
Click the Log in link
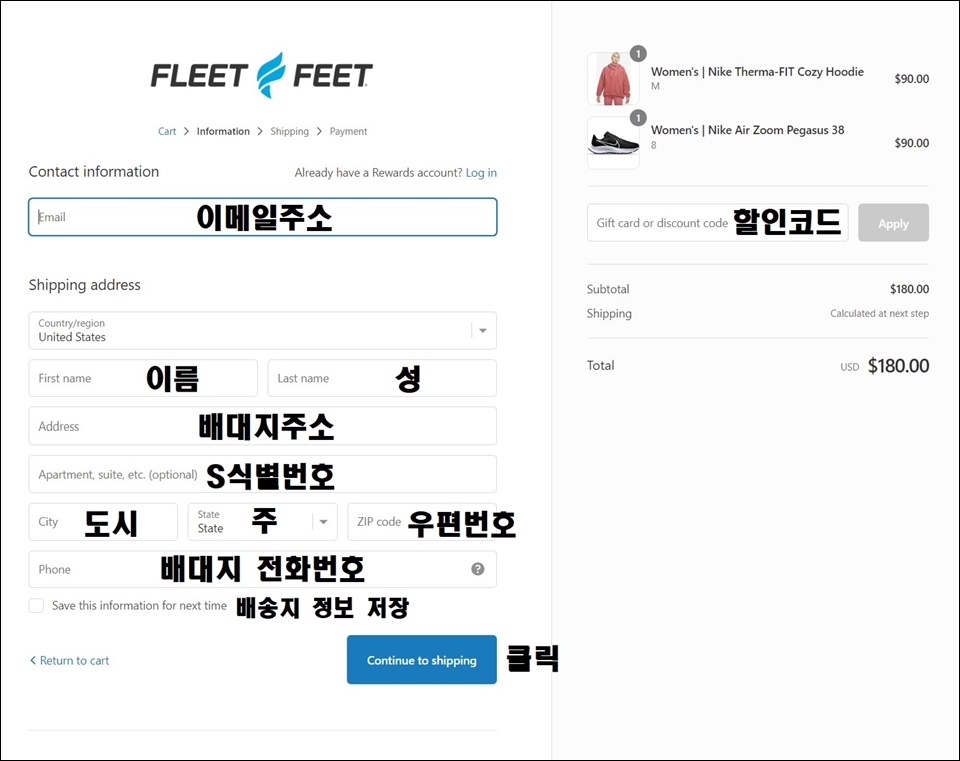pos(481,173)
